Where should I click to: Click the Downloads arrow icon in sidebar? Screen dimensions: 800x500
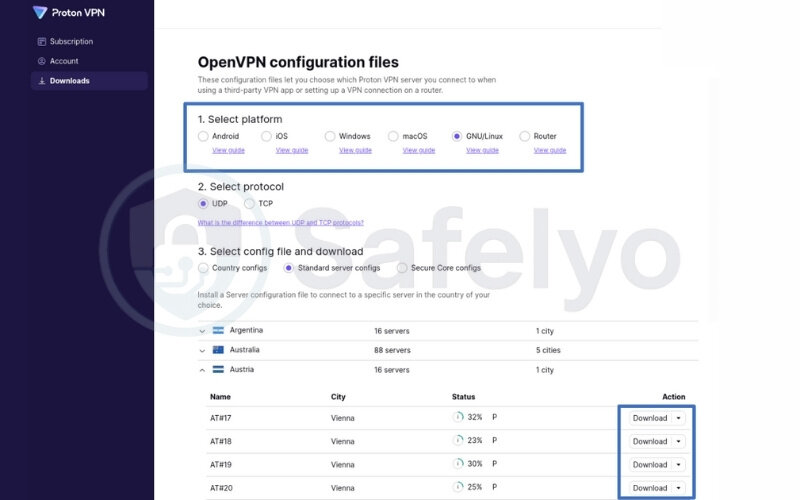click(42, 81)
